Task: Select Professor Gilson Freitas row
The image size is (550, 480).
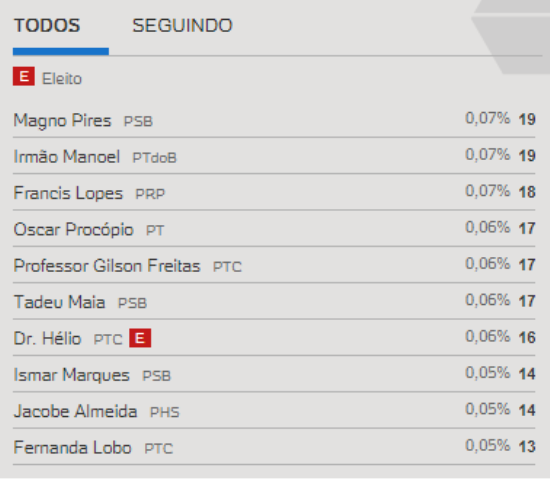Action: 274,265
